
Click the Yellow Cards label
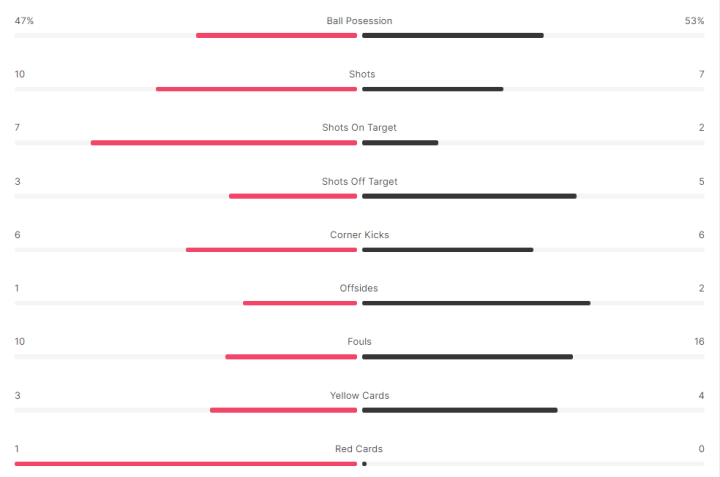point(359,396)
